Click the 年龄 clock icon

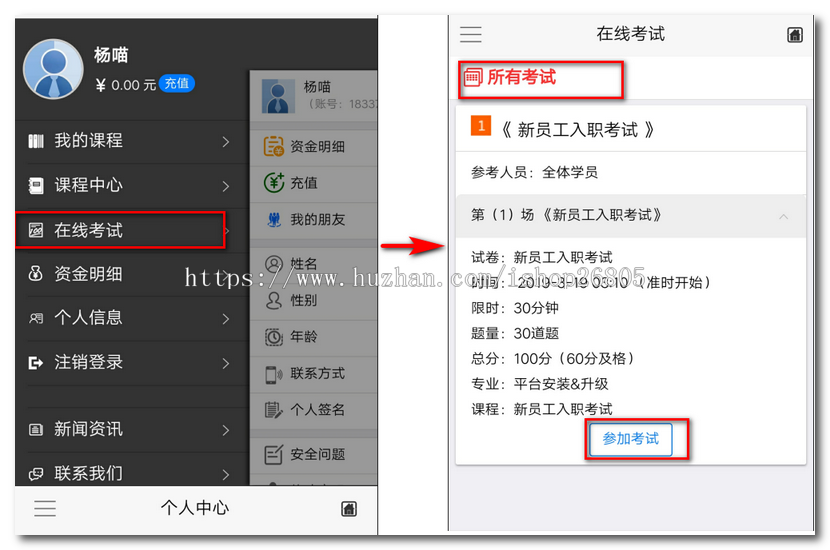click(274, 337)
